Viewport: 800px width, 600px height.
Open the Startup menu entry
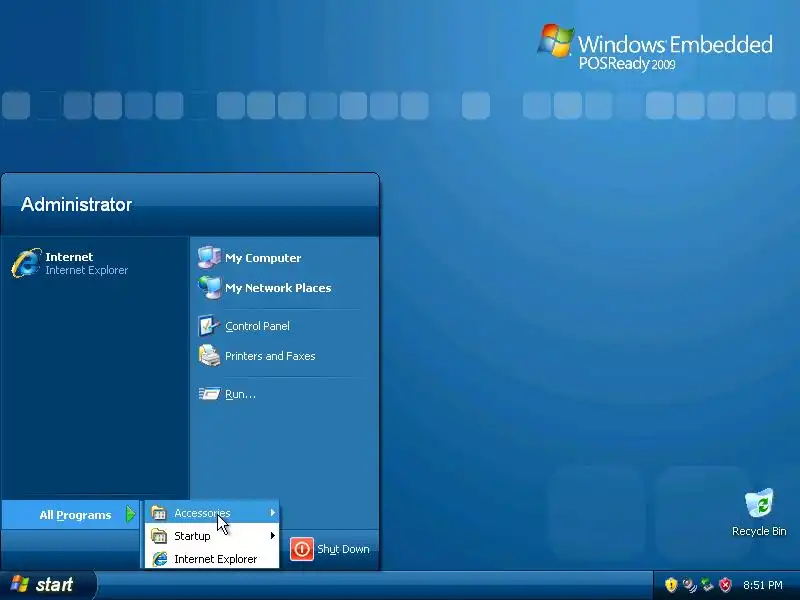(x=212, y=536)
